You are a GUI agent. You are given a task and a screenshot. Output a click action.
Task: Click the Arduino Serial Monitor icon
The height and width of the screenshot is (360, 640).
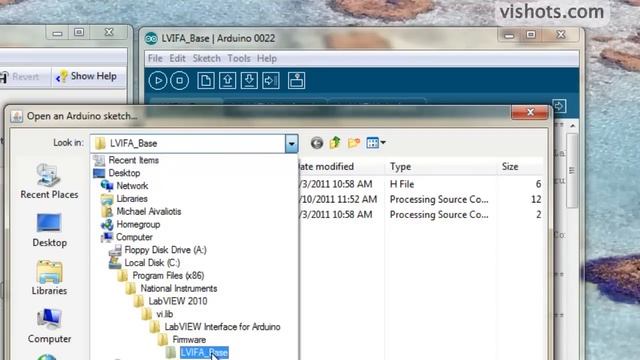[296, 80]
